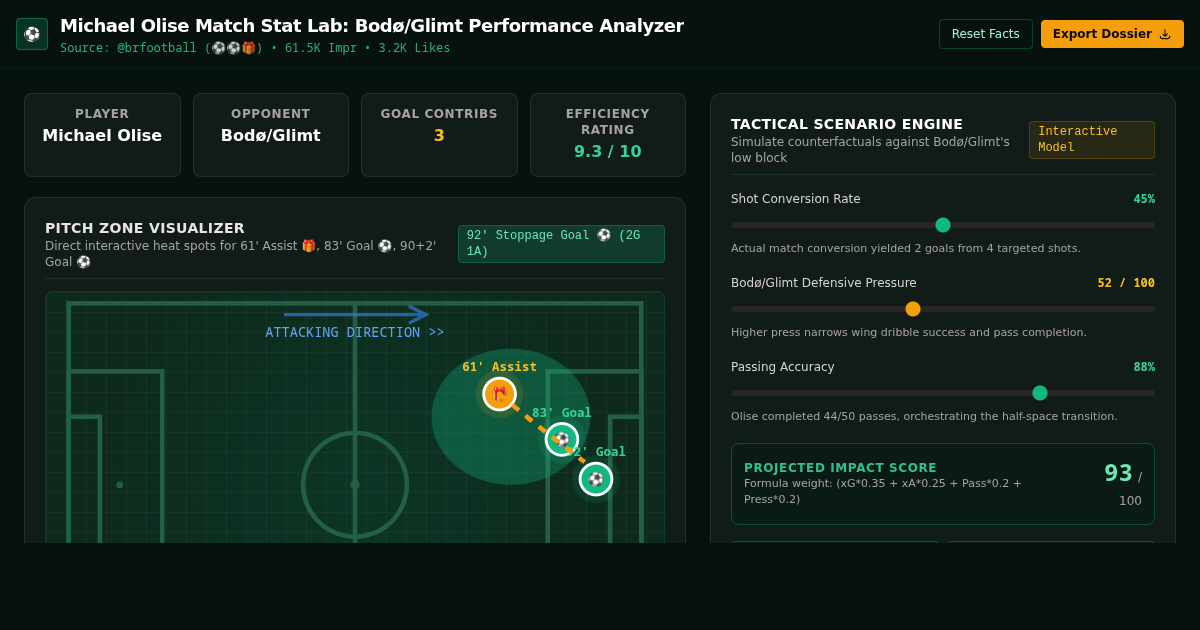1200x630 pixels.
Task: Click the Pitch Zone Visualizer heading
Action: tap(145, 228)
